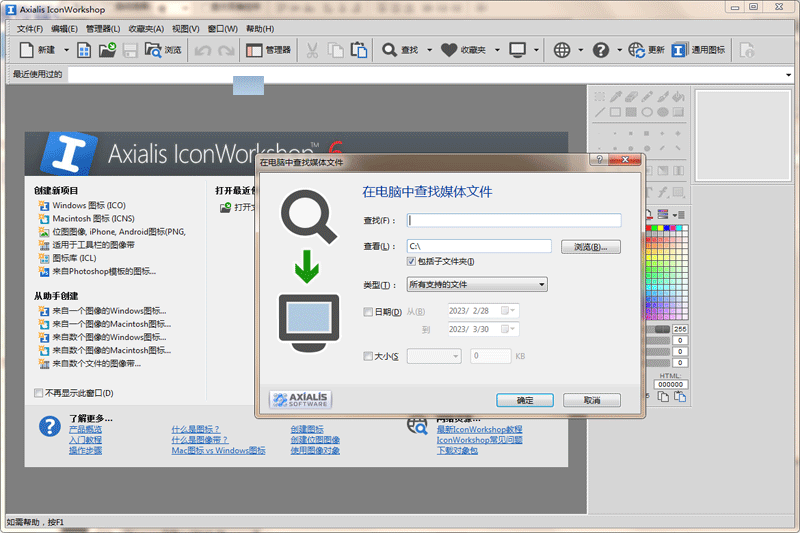Enable the 日期 (Date) filter checkbox

[x=368, y=312]
